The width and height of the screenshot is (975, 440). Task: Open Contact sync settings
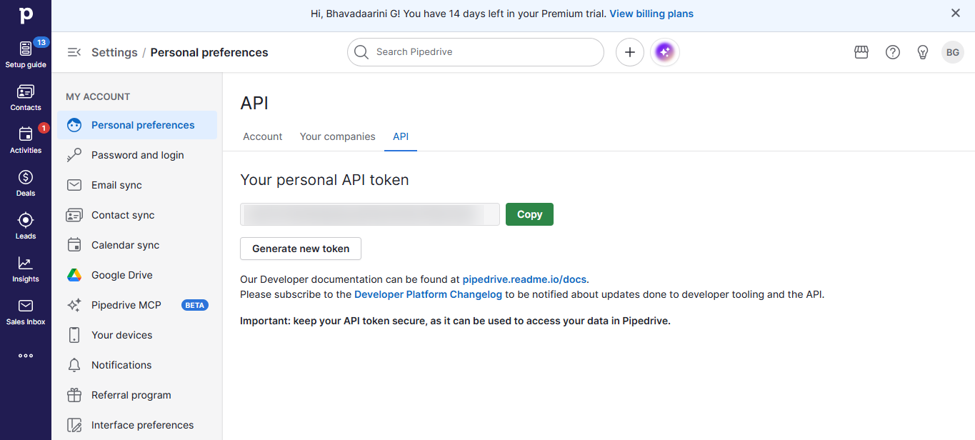click(x=137, y=215)
